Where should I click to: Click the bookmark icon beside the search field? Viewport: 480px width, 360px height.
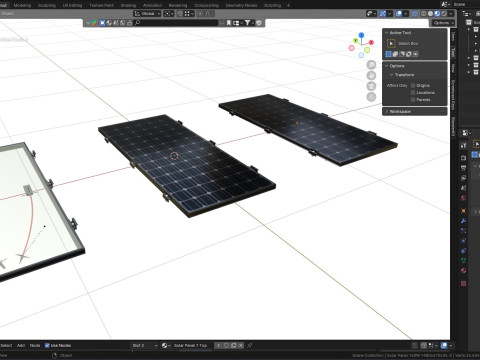tap(229, 23)
